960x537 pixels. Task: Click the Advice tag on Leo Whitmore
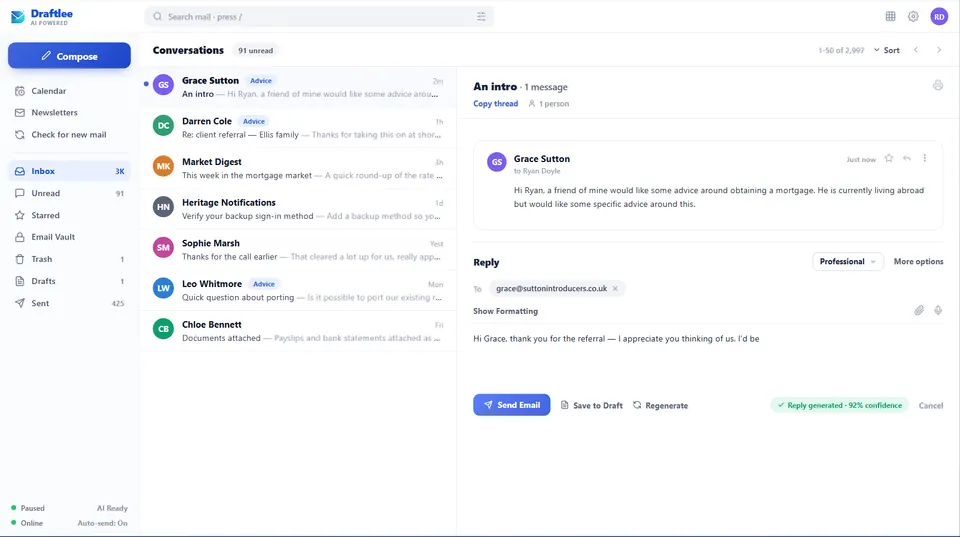pyautogui.click(x=264, y=284)
